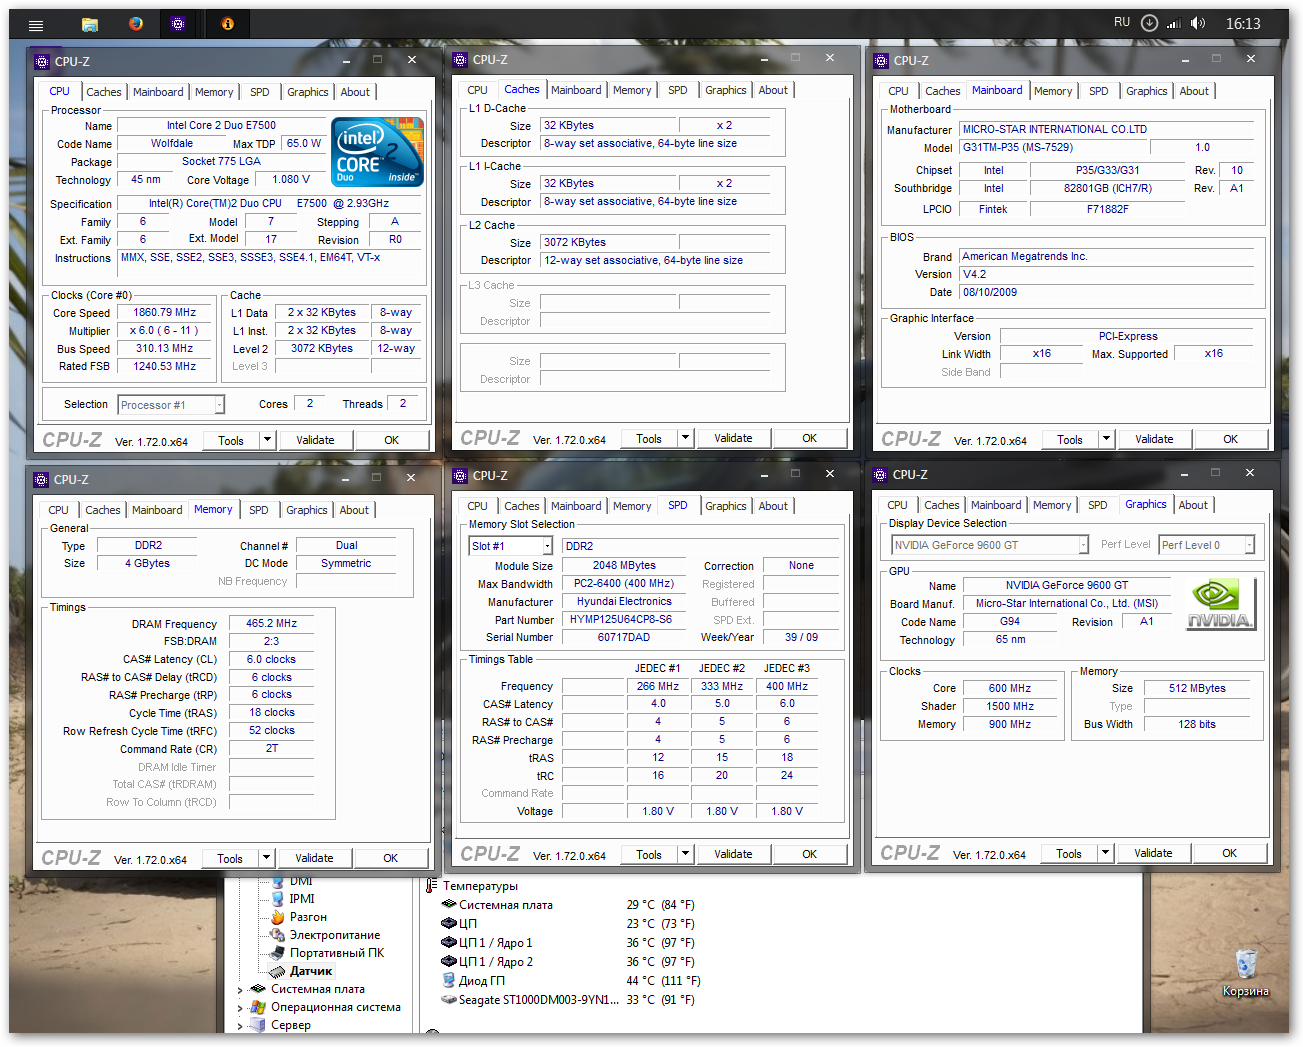Click the File Explorer taskbar icon
Image resolution: width=1303 pixels, height=1047 pixels.
pyautogui.click(x=89, y=24)
